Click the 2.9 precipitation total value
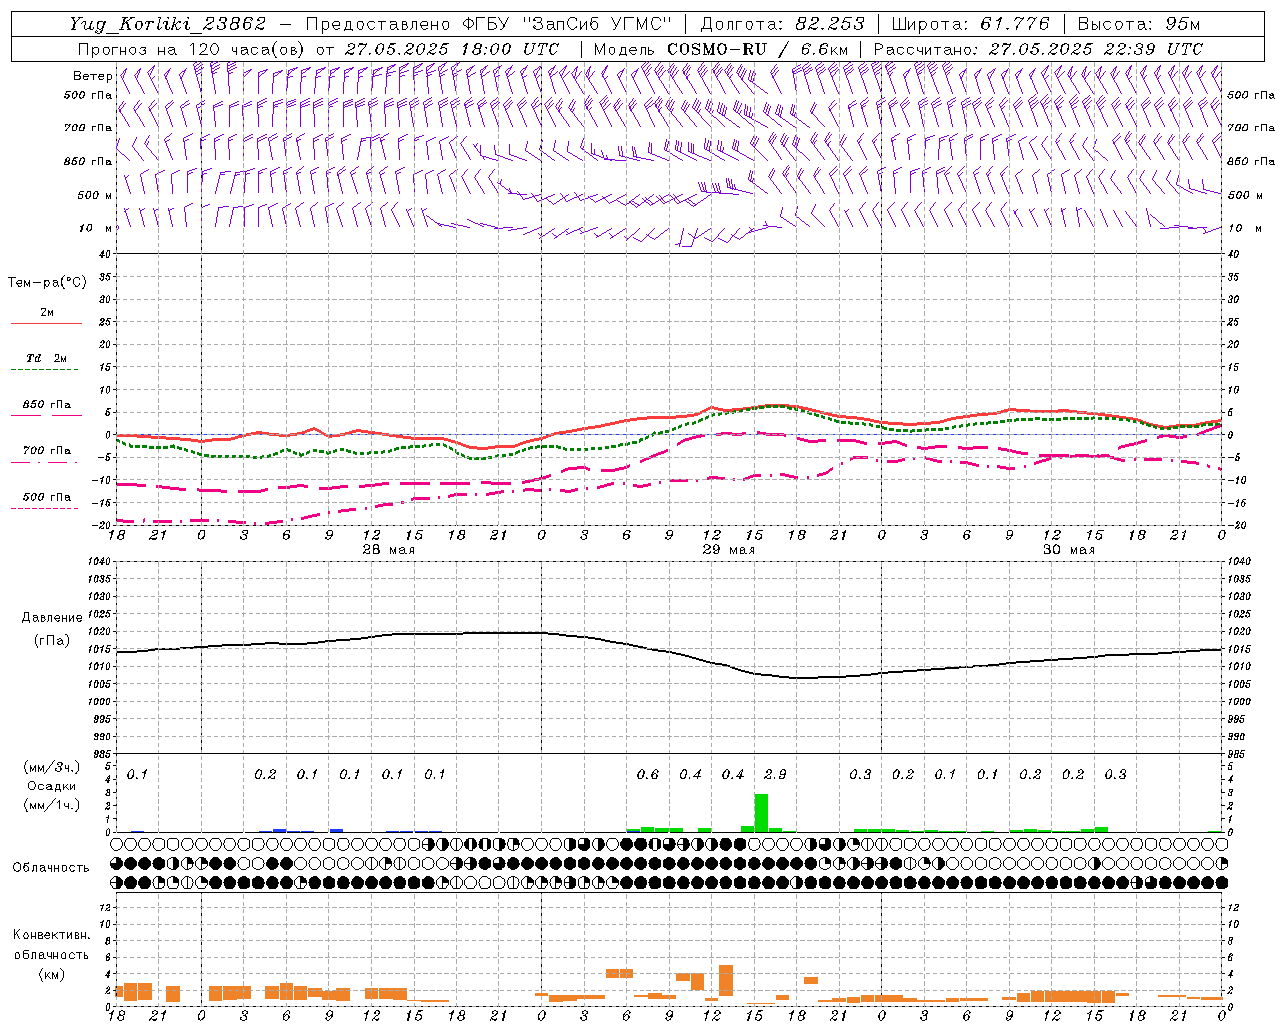 click(775, 775)
